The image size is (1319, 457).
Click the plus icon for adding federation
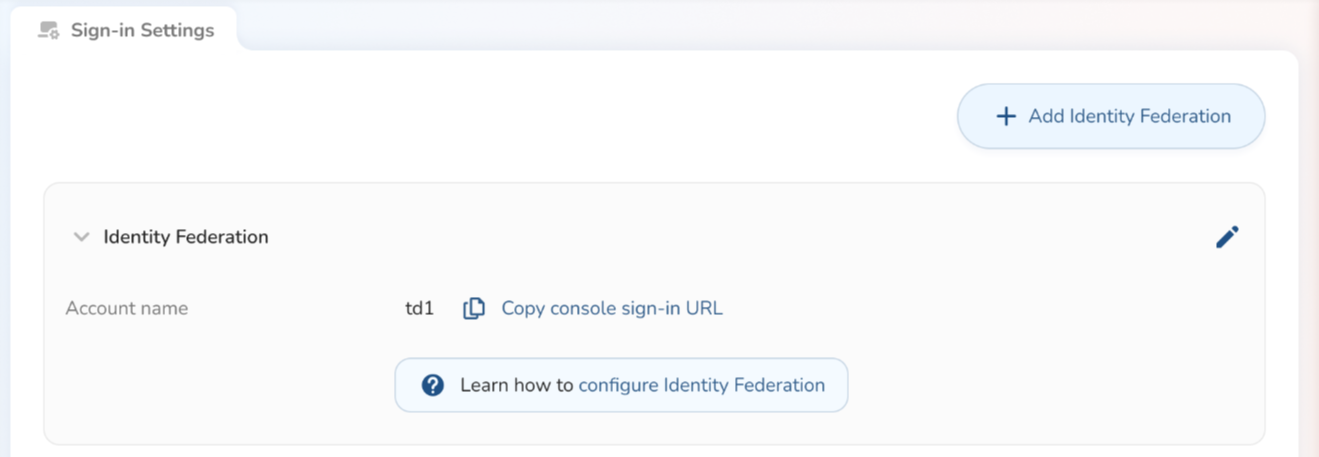[1006, 117]
